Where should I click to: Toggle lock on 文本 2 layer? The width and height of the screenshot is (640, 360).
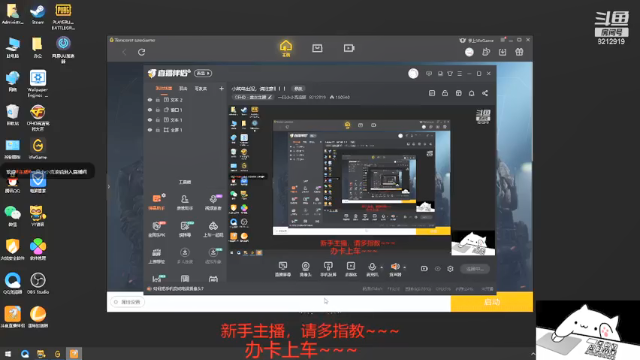[158, 100]
